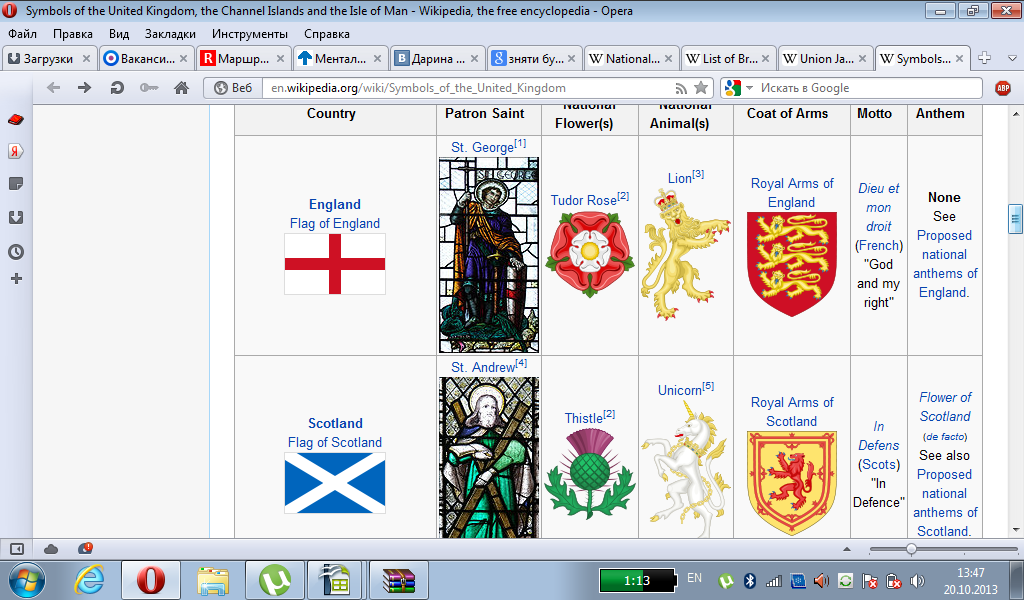Open the St. Andrew stained glass image
Image resolution: width=1024 pixels, height=600 pixels.
click(489, 458)
